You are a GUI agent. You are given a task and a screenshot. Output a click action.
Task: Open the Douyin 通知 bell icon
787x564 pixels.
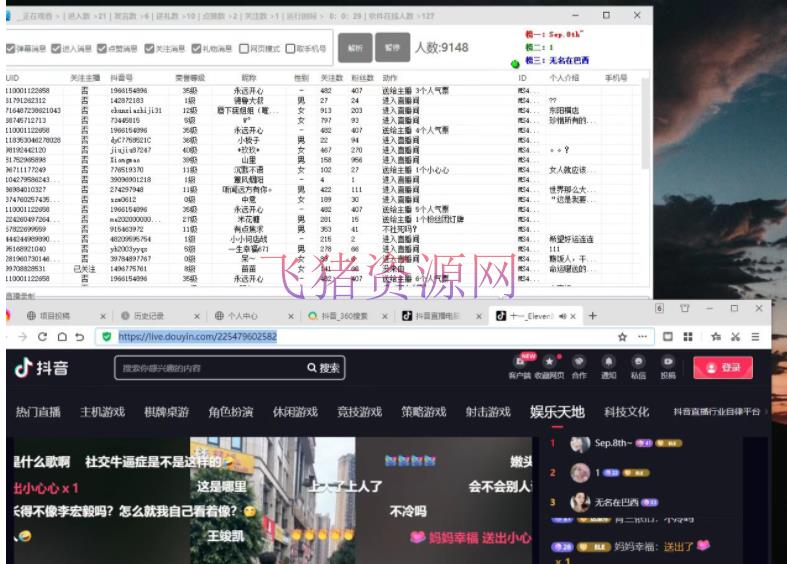[608, 362]
